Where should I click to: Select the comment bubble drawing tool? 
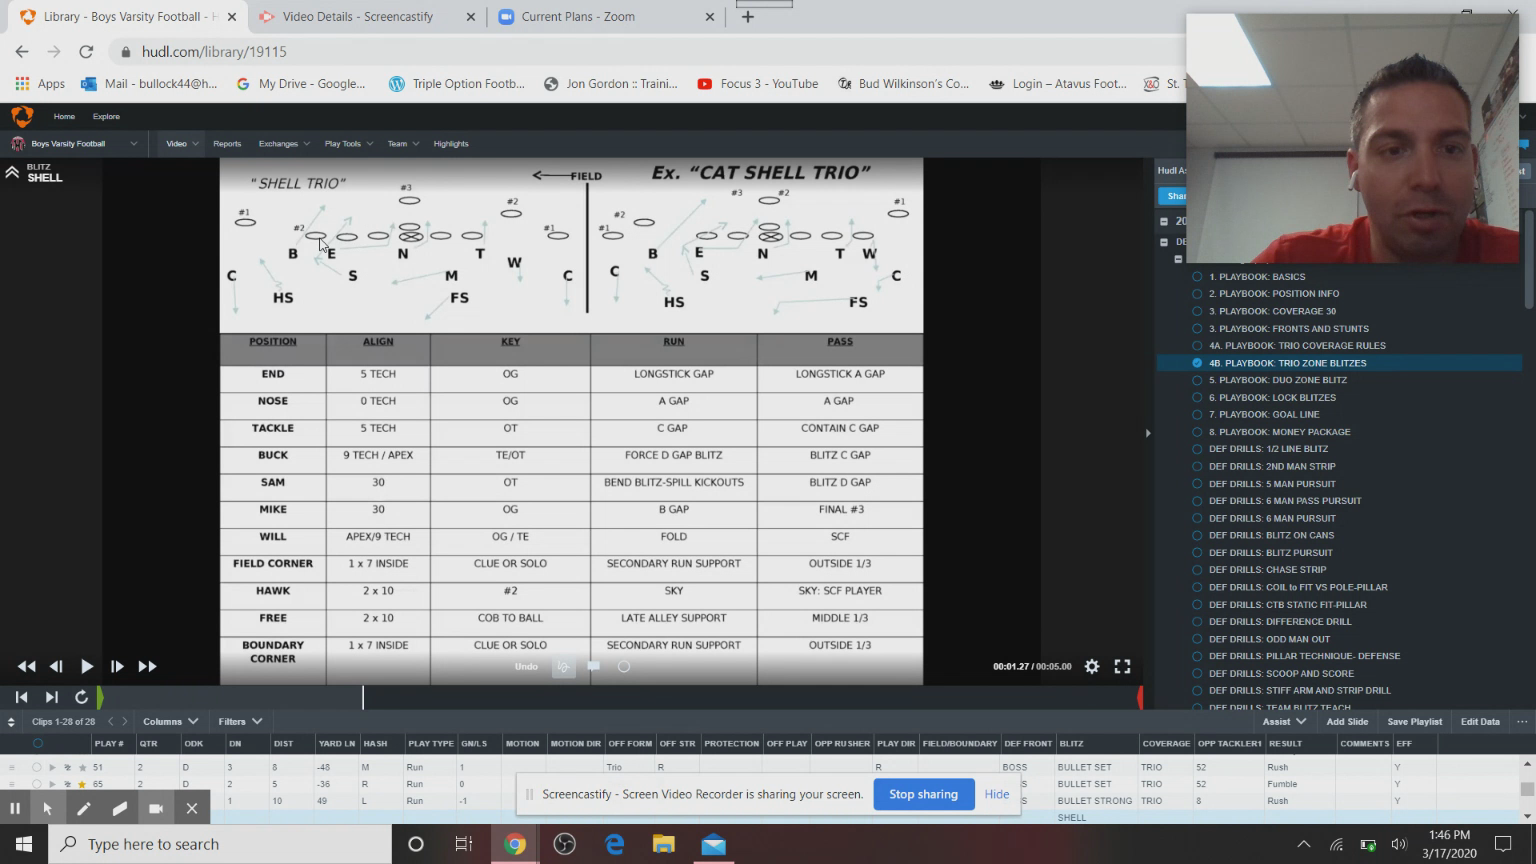click(594, 666)
